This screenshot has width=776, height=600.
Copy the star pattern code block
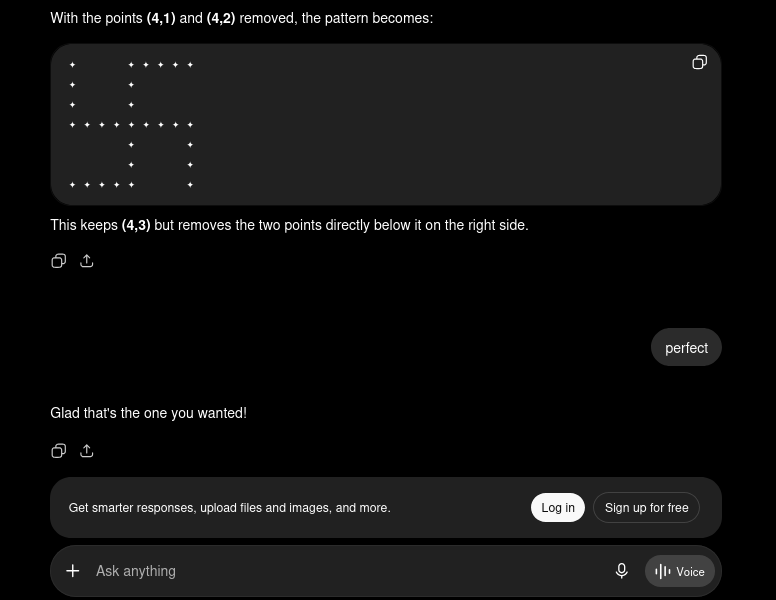tap(699, 62)
